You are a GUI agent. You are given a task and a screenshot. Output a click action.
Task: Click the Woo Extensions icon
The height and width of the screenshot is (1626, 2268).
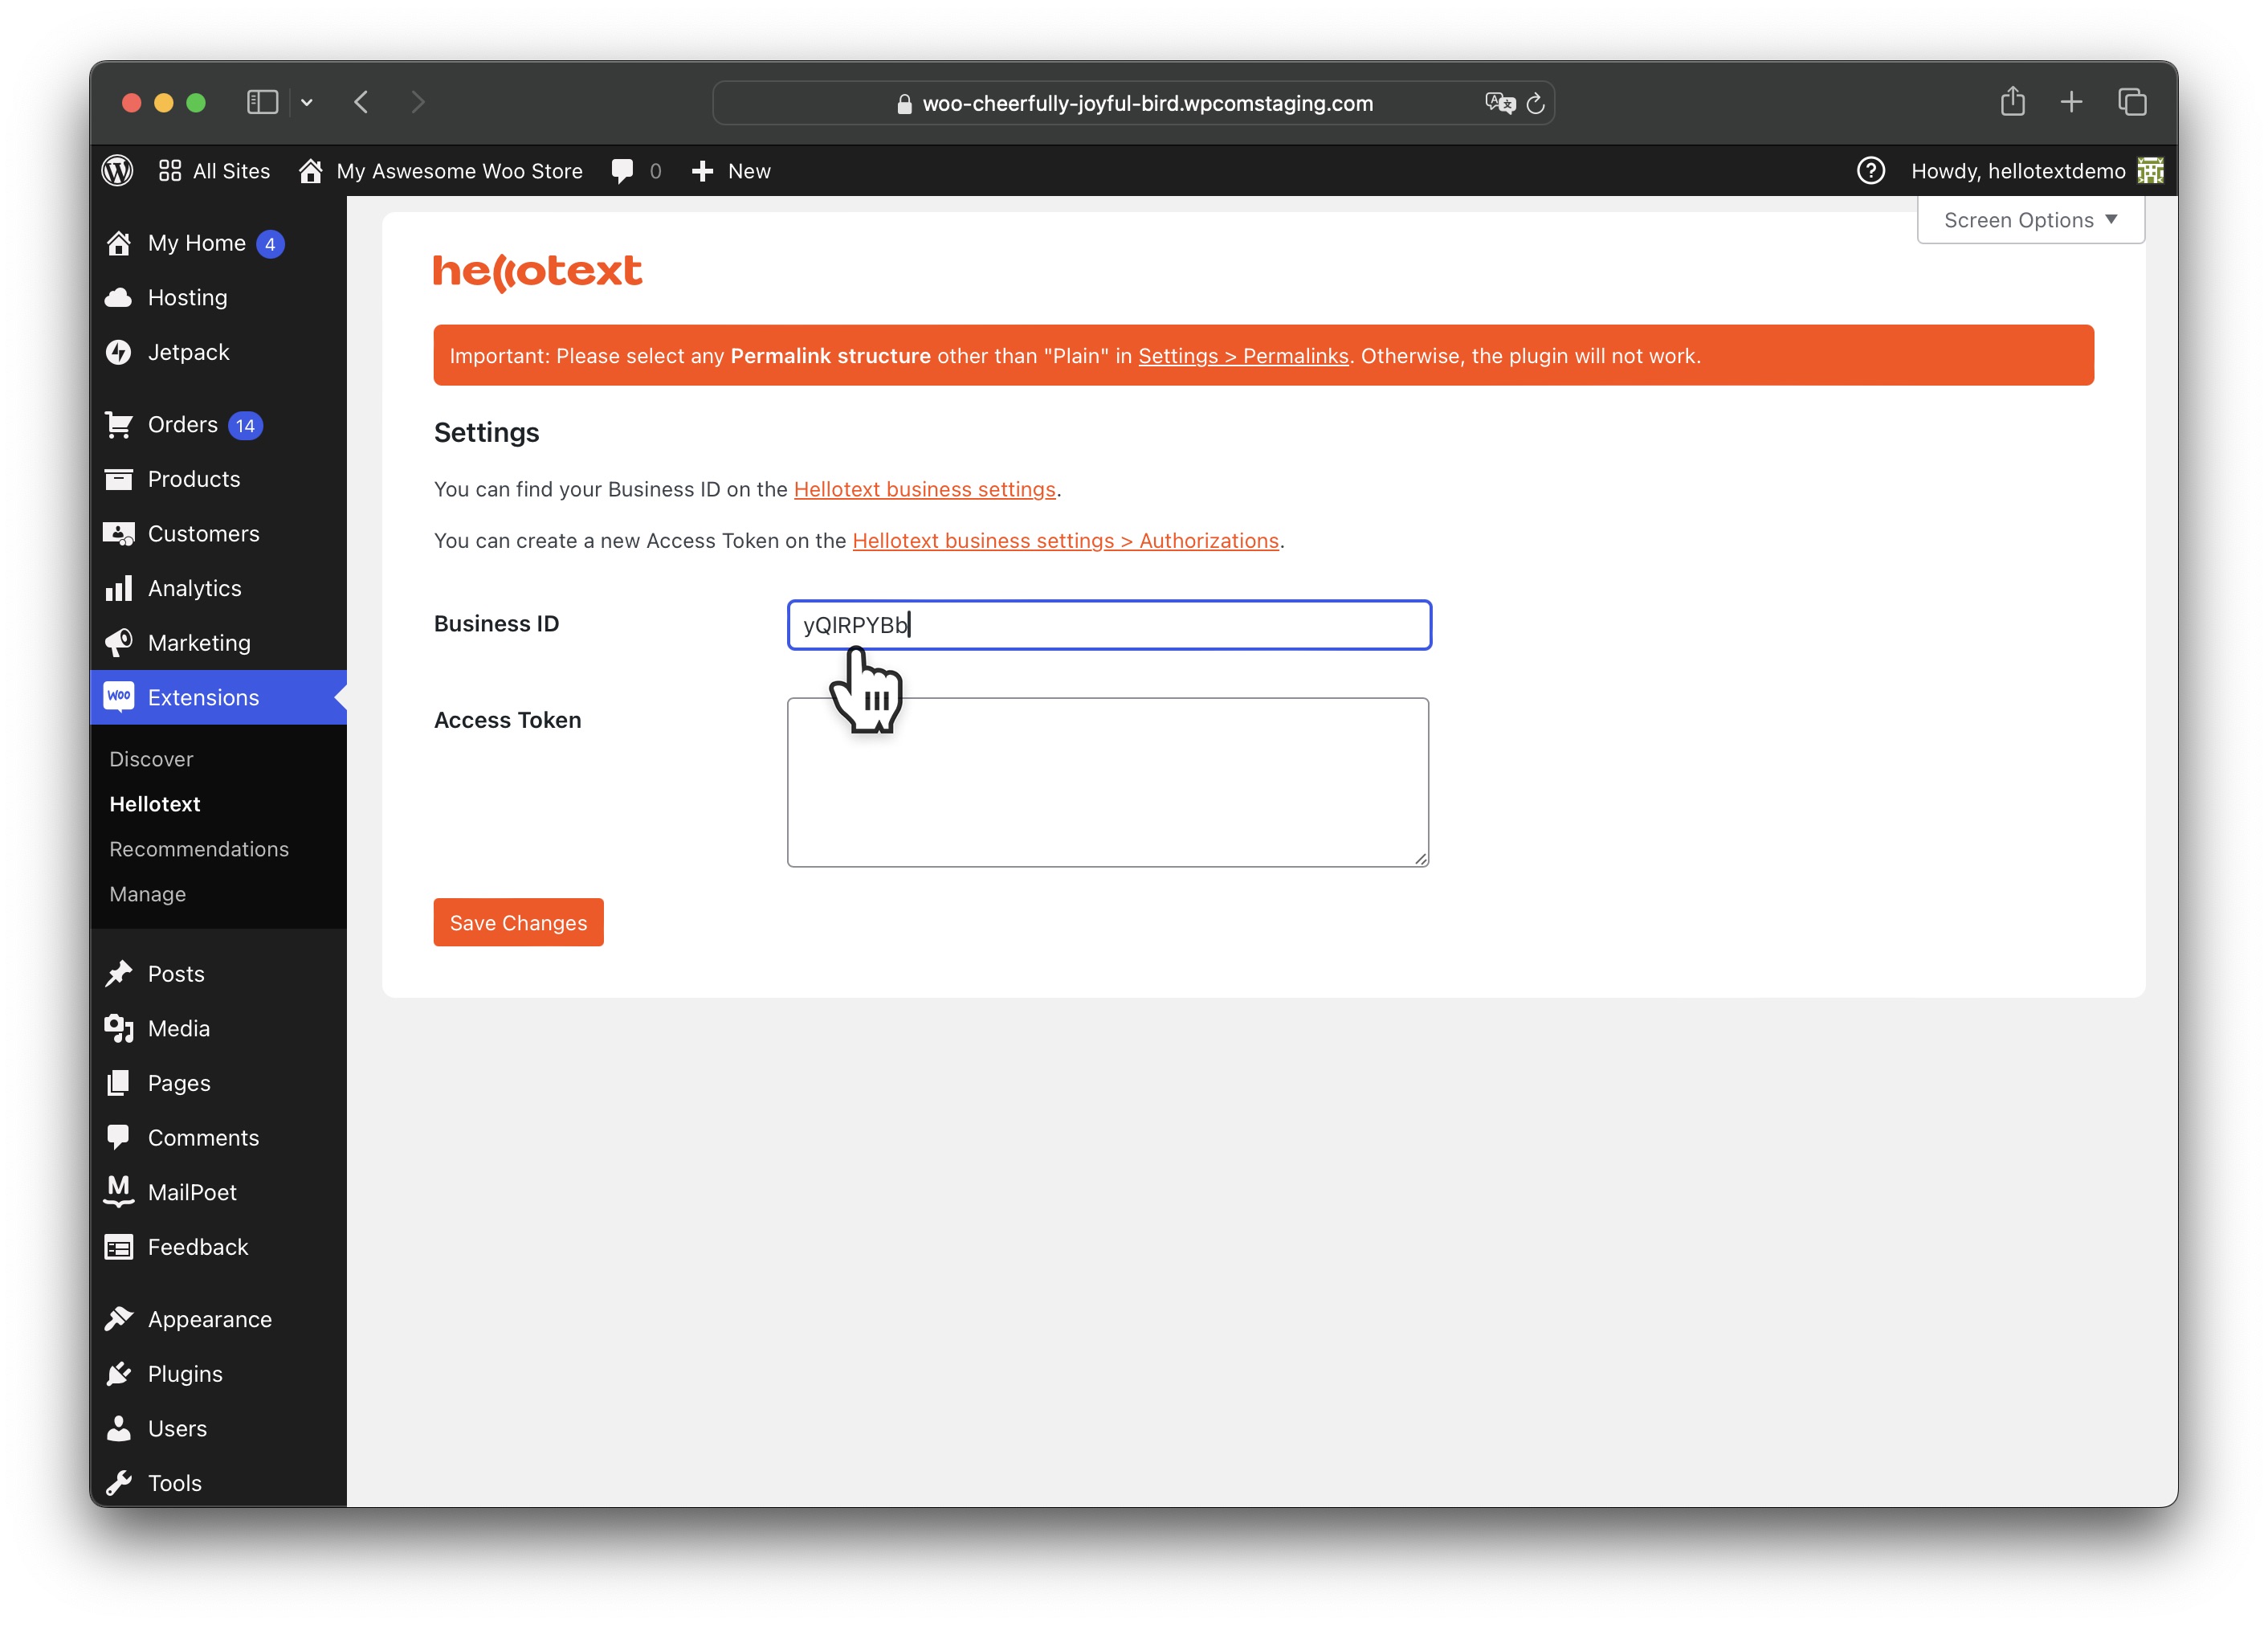click(119, 697)
